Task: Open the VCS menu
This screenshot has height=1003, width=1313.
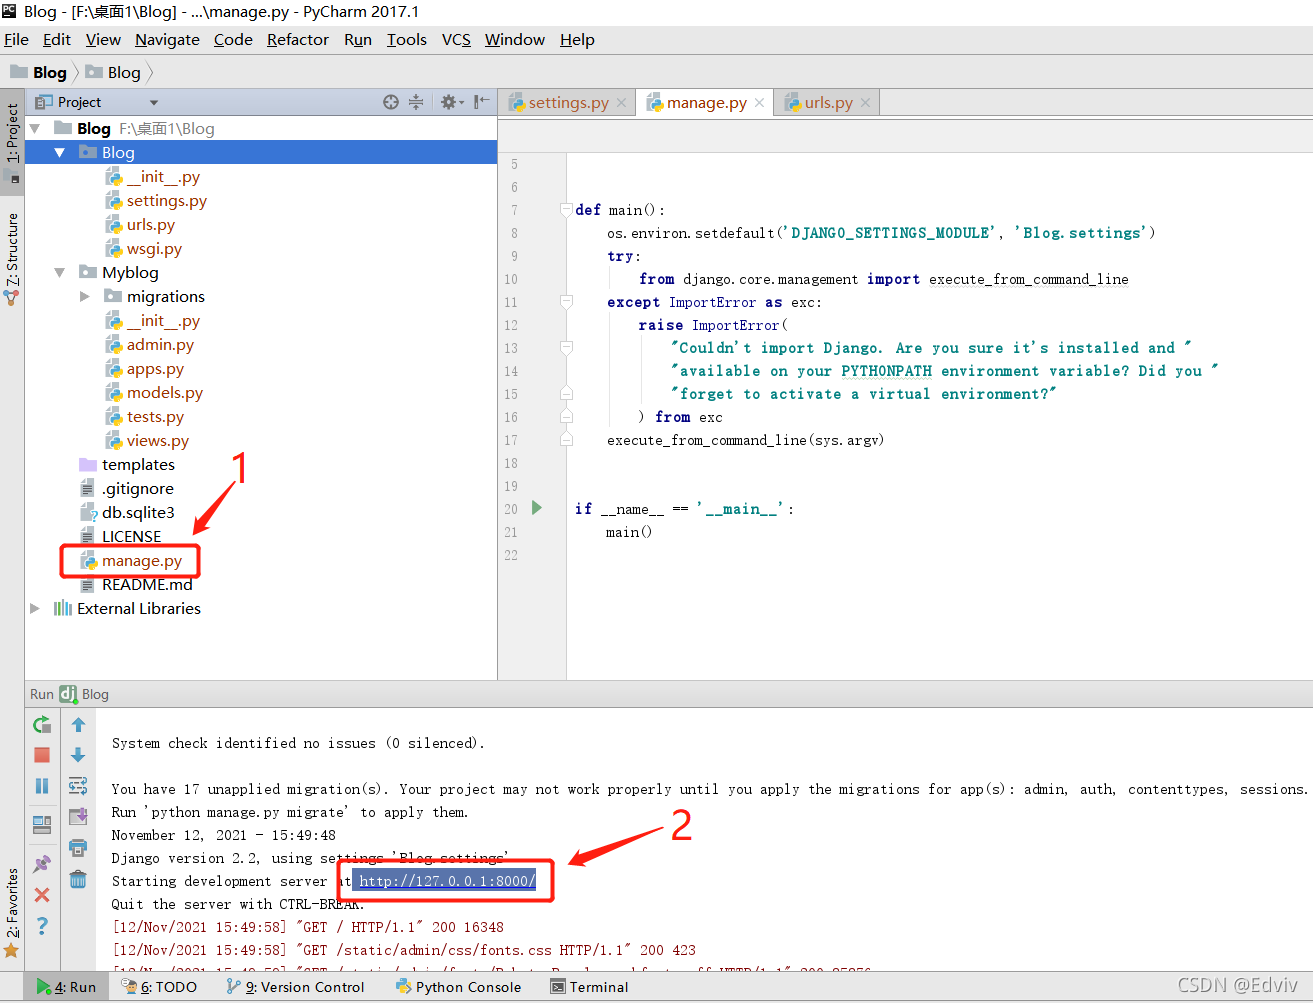Action: 456,40
